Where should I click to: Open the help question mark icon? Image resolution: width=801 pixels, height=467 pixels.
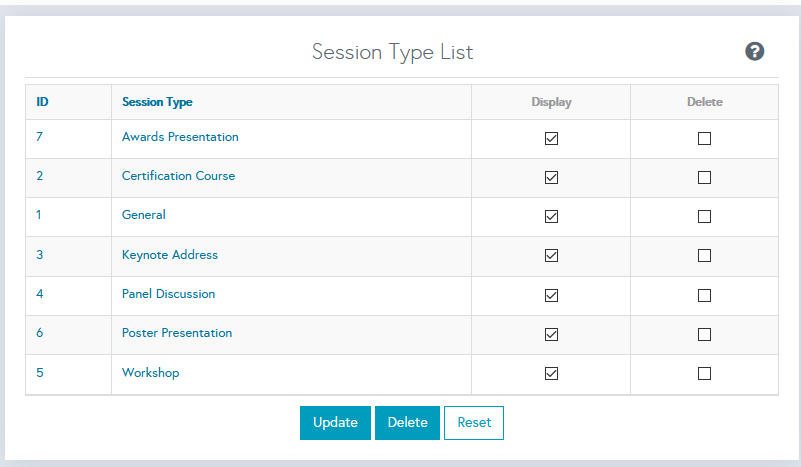pyautogui.click(x=755, y=52)
